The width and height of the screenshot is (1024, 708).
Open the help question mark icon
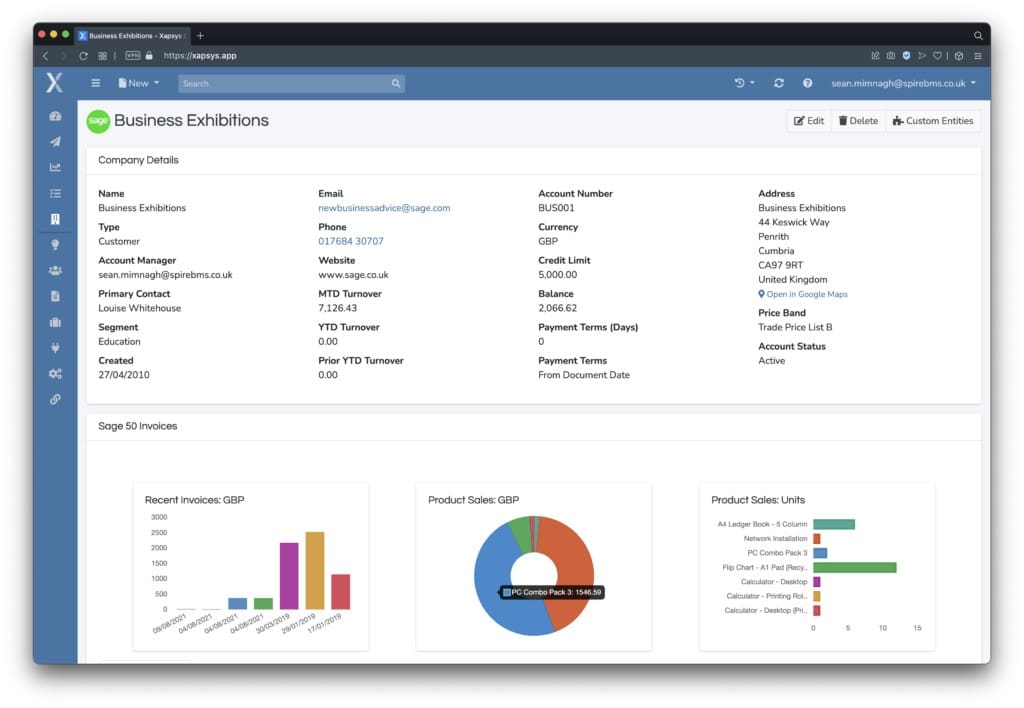click(x=807, y=83)
